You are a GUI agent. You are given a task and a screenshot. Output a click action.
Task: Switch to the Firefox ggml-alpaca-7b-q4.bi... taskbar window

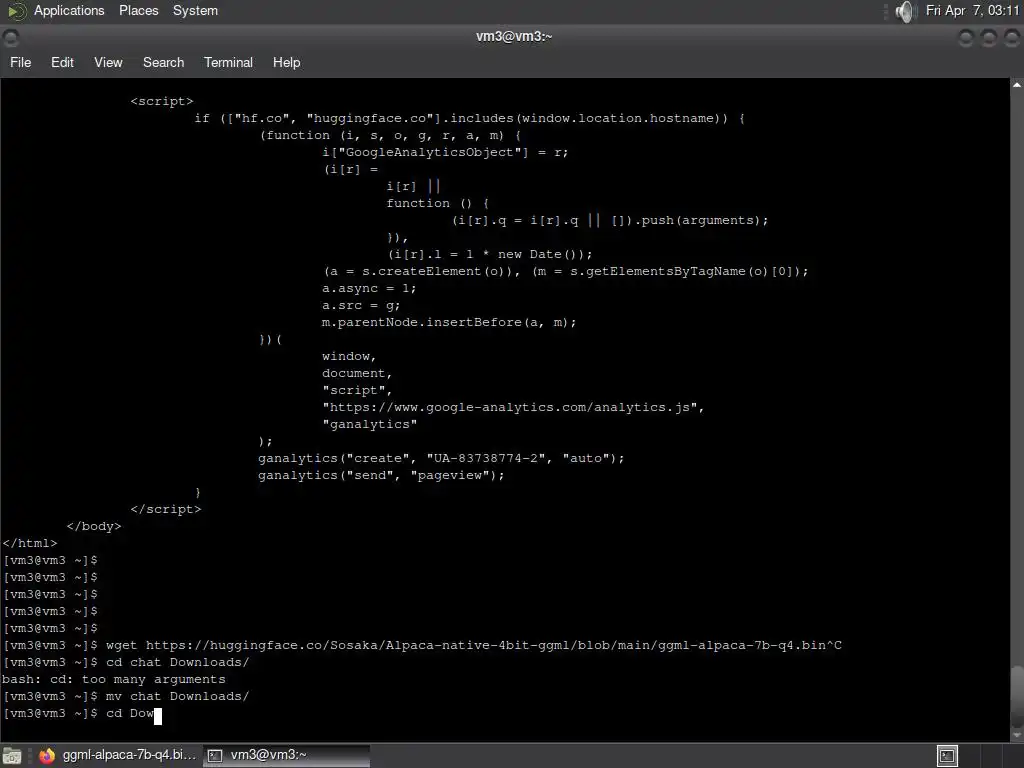(118, 755)
